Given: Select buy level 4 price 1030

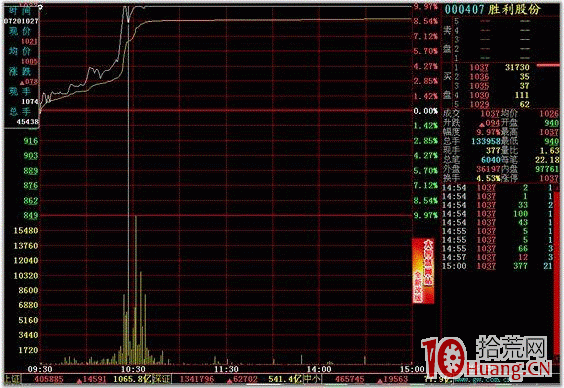Looking at the screenshot, I should click(x=479, y=95).
